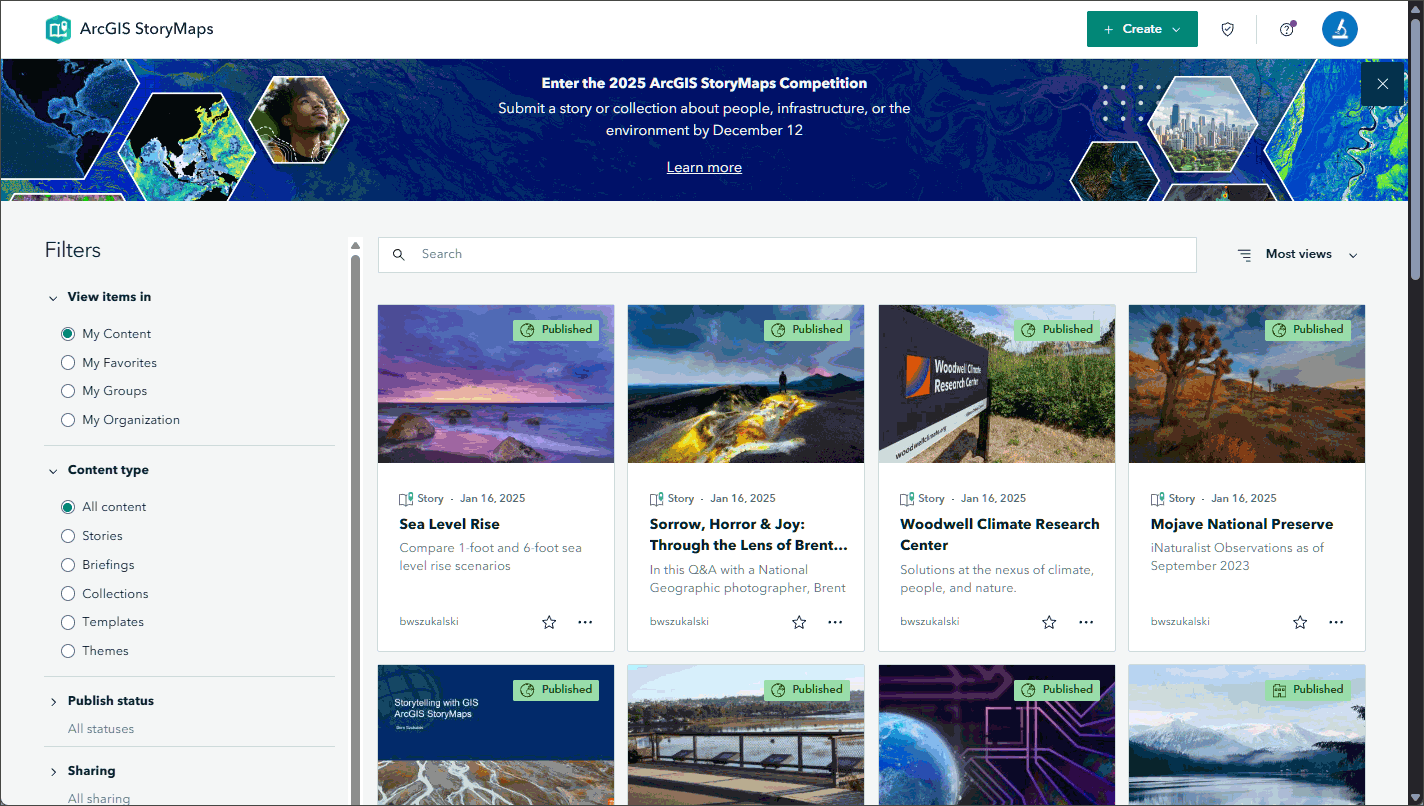
Task: Close the competition banner
Action: coord(1382,84)
